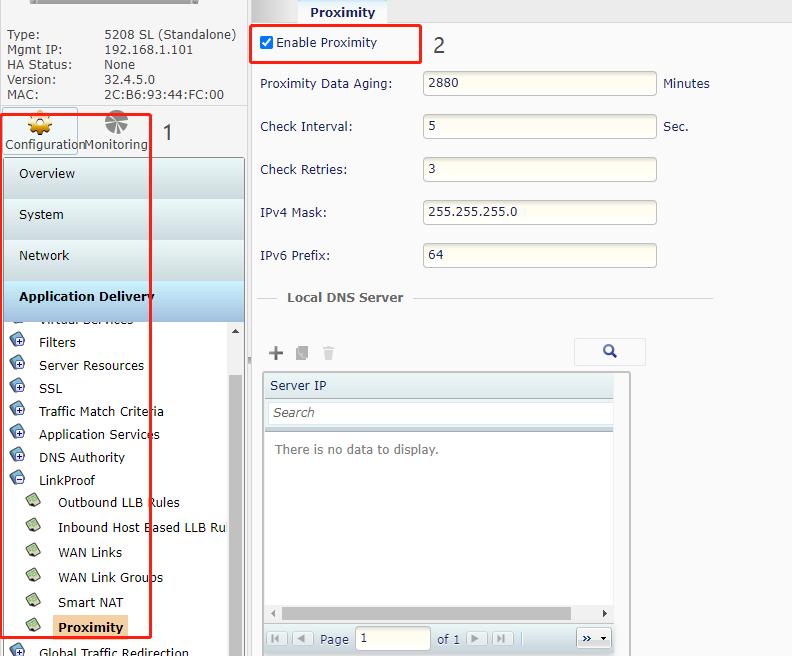Click the table horizontal scrollbar thumb

click(426, 614)
